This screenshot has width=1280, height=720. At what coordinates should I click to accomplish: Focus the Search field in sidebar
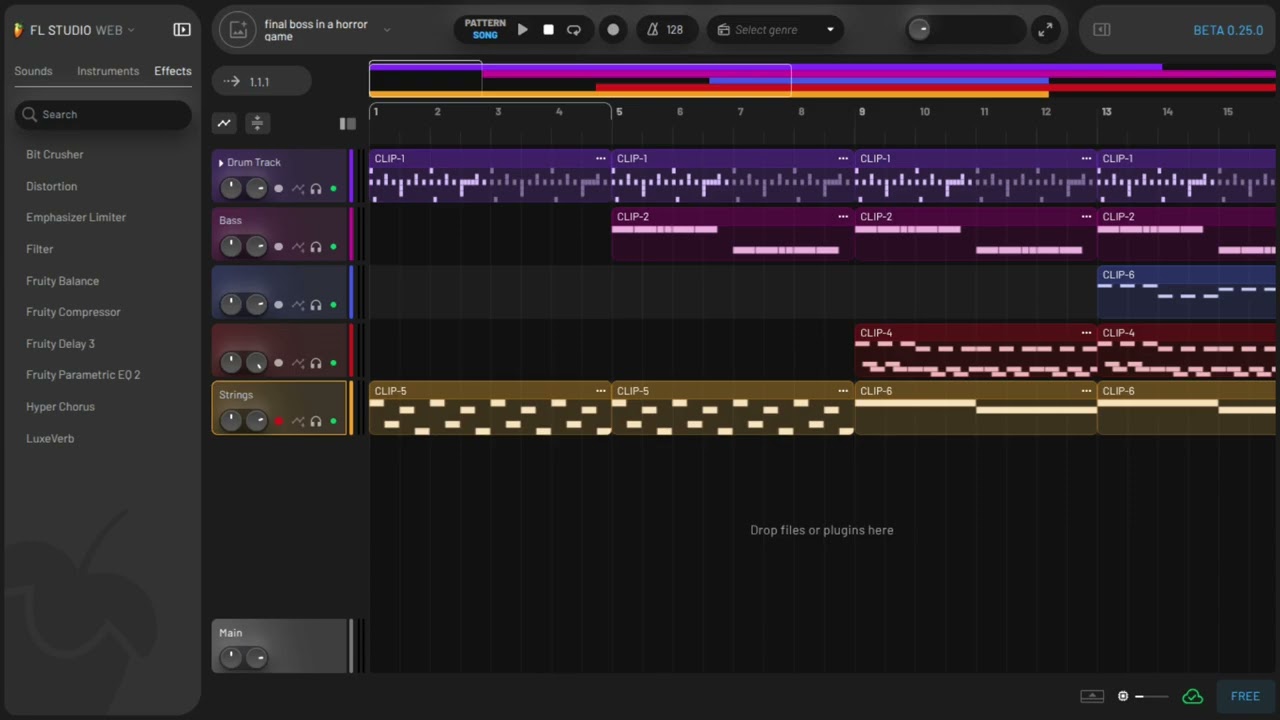coord(103,114)
